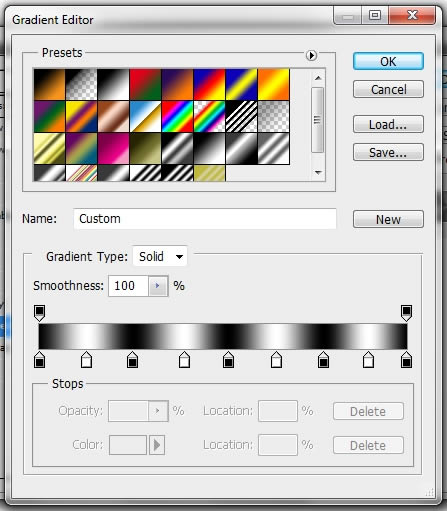Viewport: 447px width, 511px height.
Task: Click the gradient Name text field
Action: pos(205,219)
